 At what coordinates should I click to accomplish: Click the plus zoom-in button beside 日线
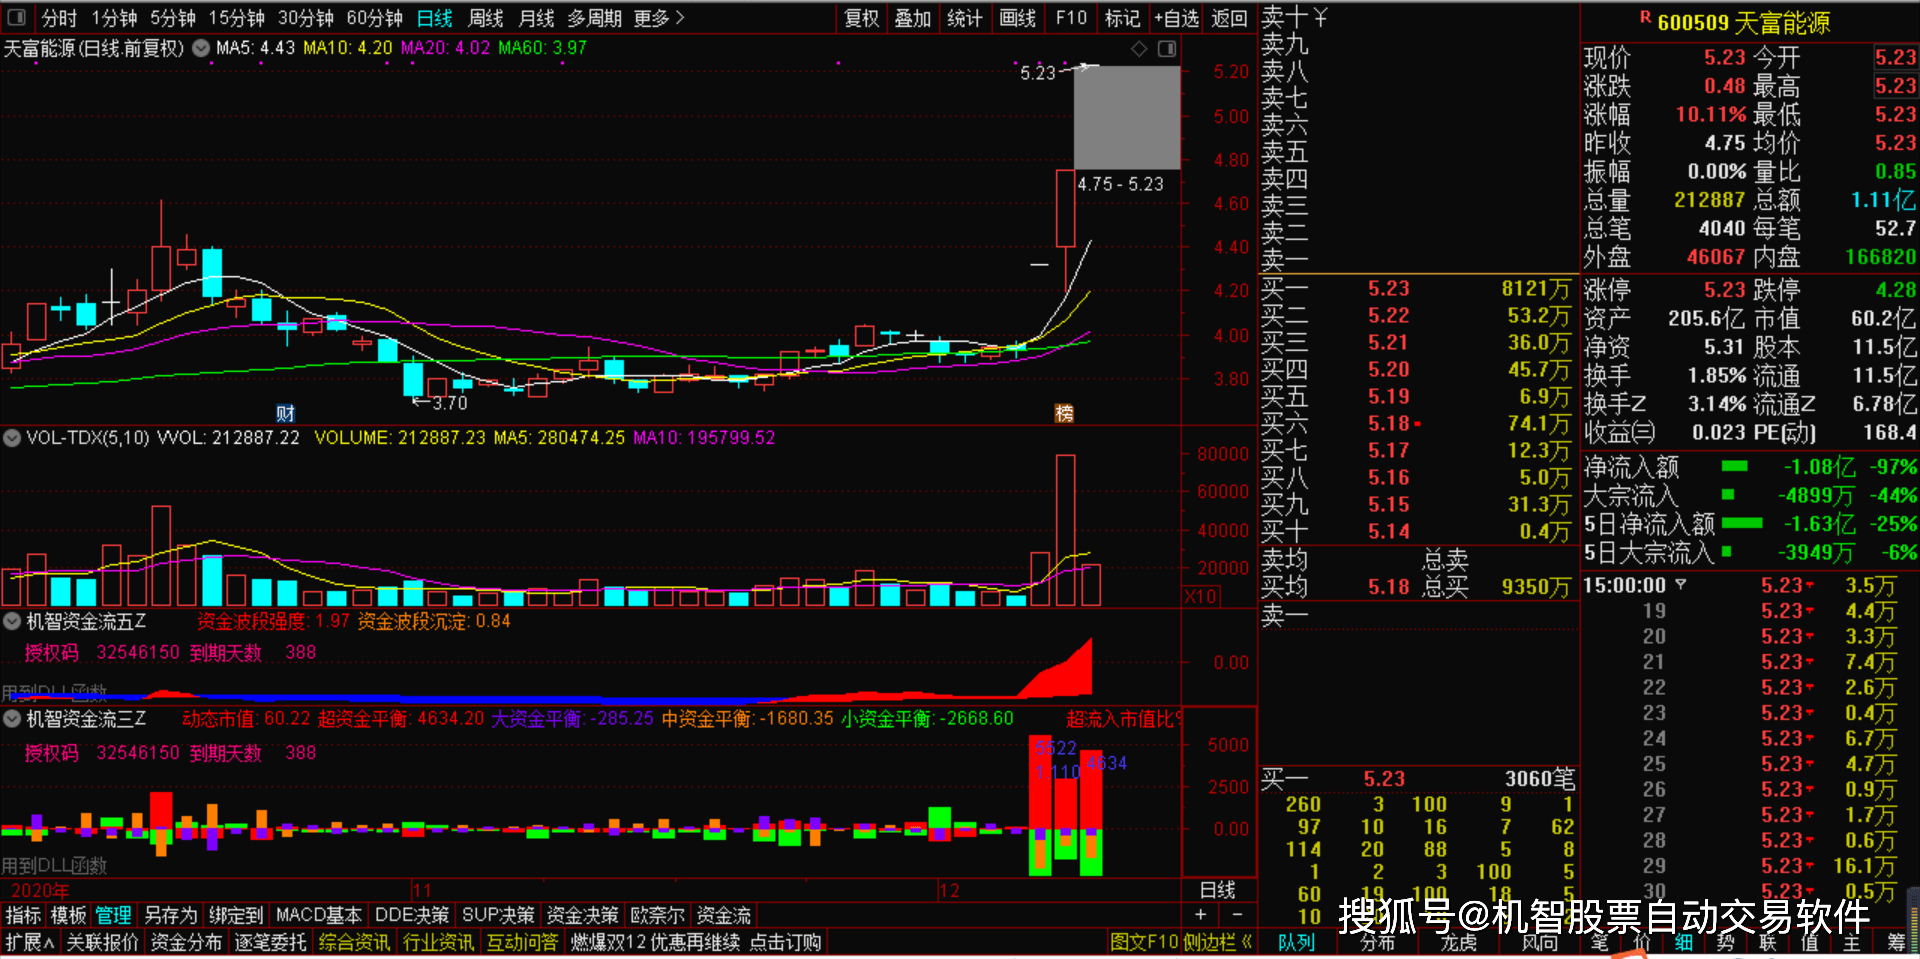[1200, 914]
